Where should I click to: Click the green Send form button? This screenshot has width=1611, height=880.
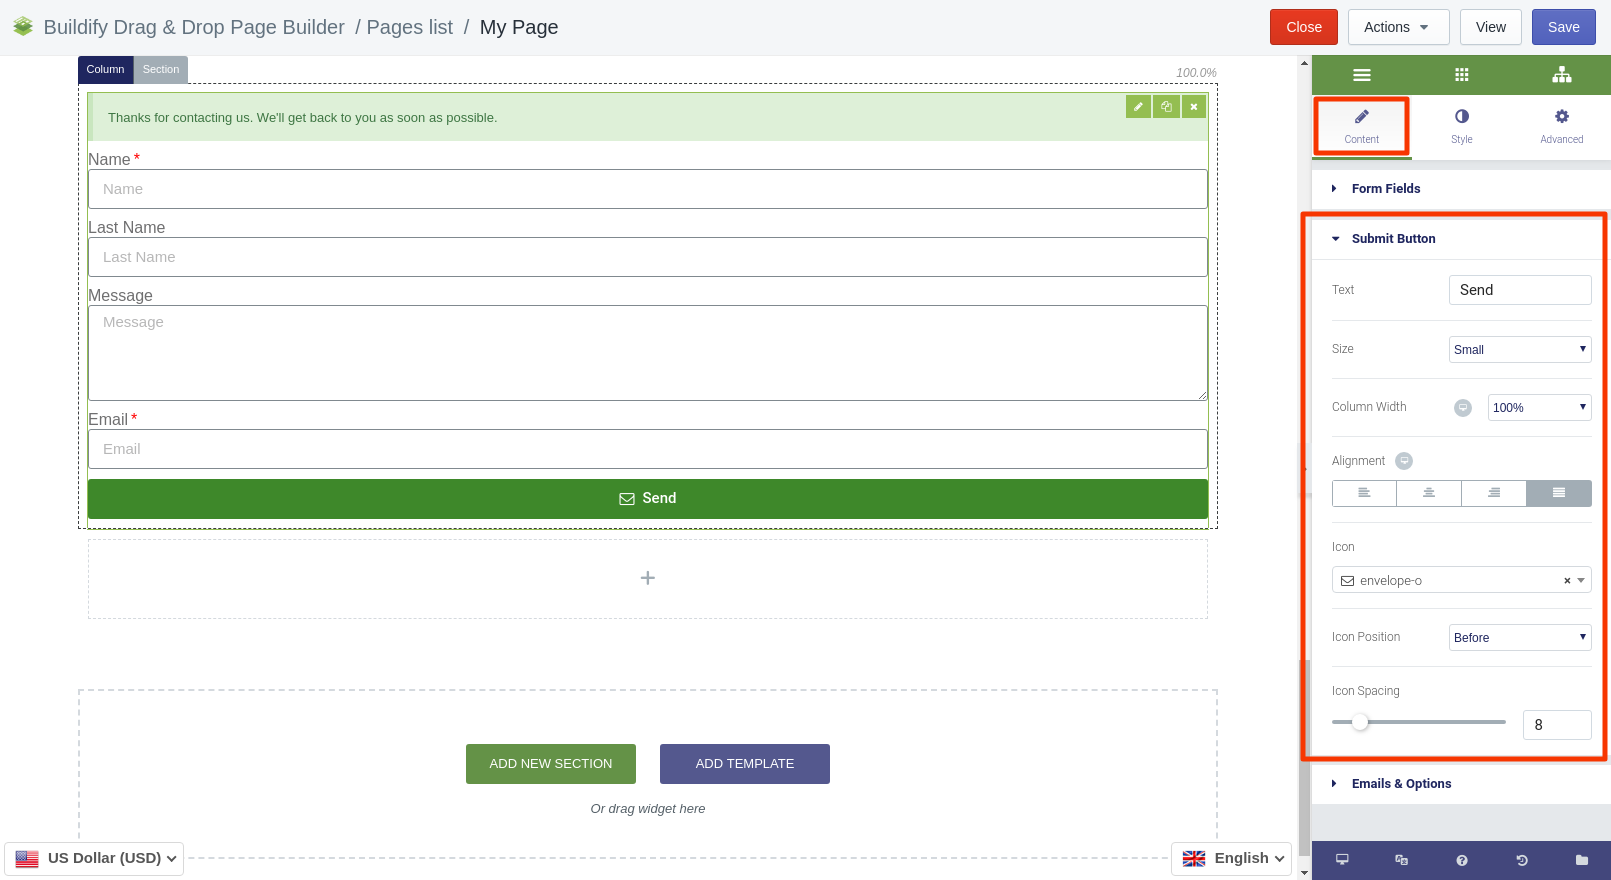click(648, 498)
